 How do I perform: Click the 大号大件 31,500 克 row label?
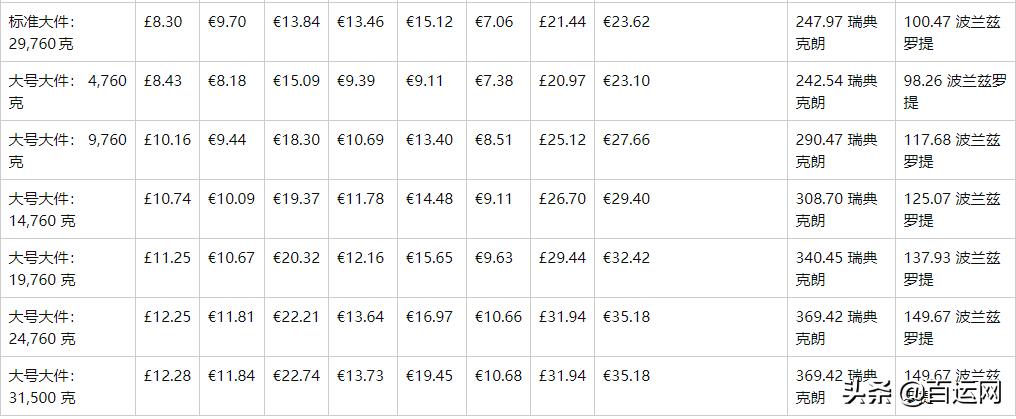pyautogui.click(x=42, y=386)
